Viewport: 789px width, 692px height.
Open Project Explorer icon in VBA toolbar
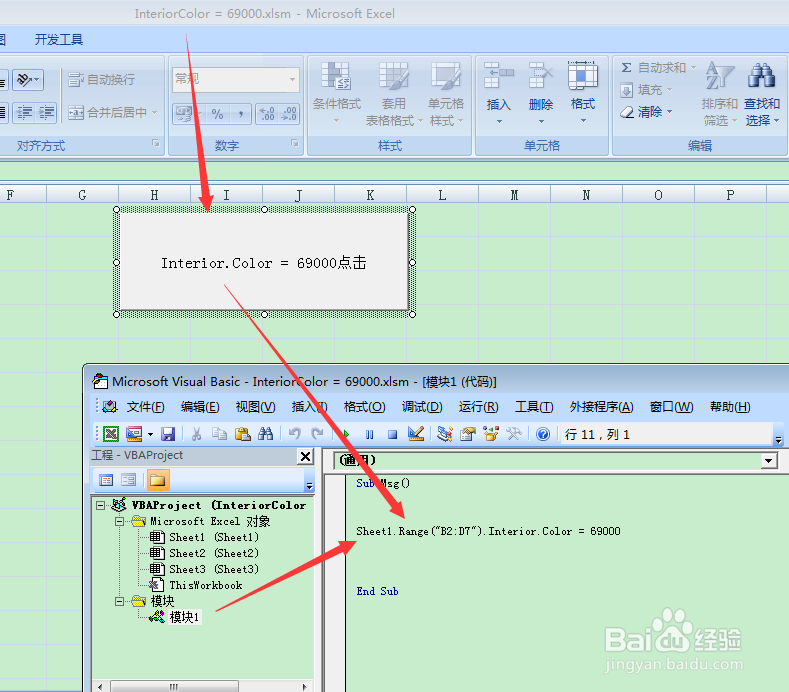445,434
